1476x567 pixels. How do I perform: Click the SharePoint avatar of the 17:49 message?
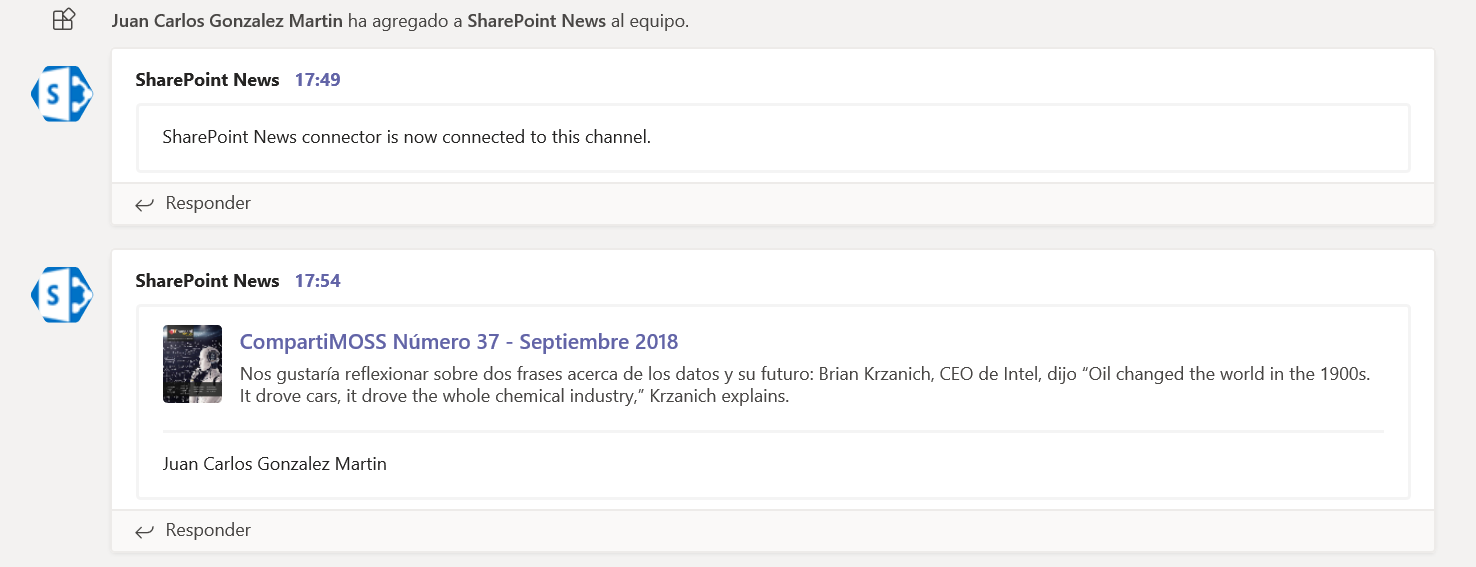click(x=62, y=94)
